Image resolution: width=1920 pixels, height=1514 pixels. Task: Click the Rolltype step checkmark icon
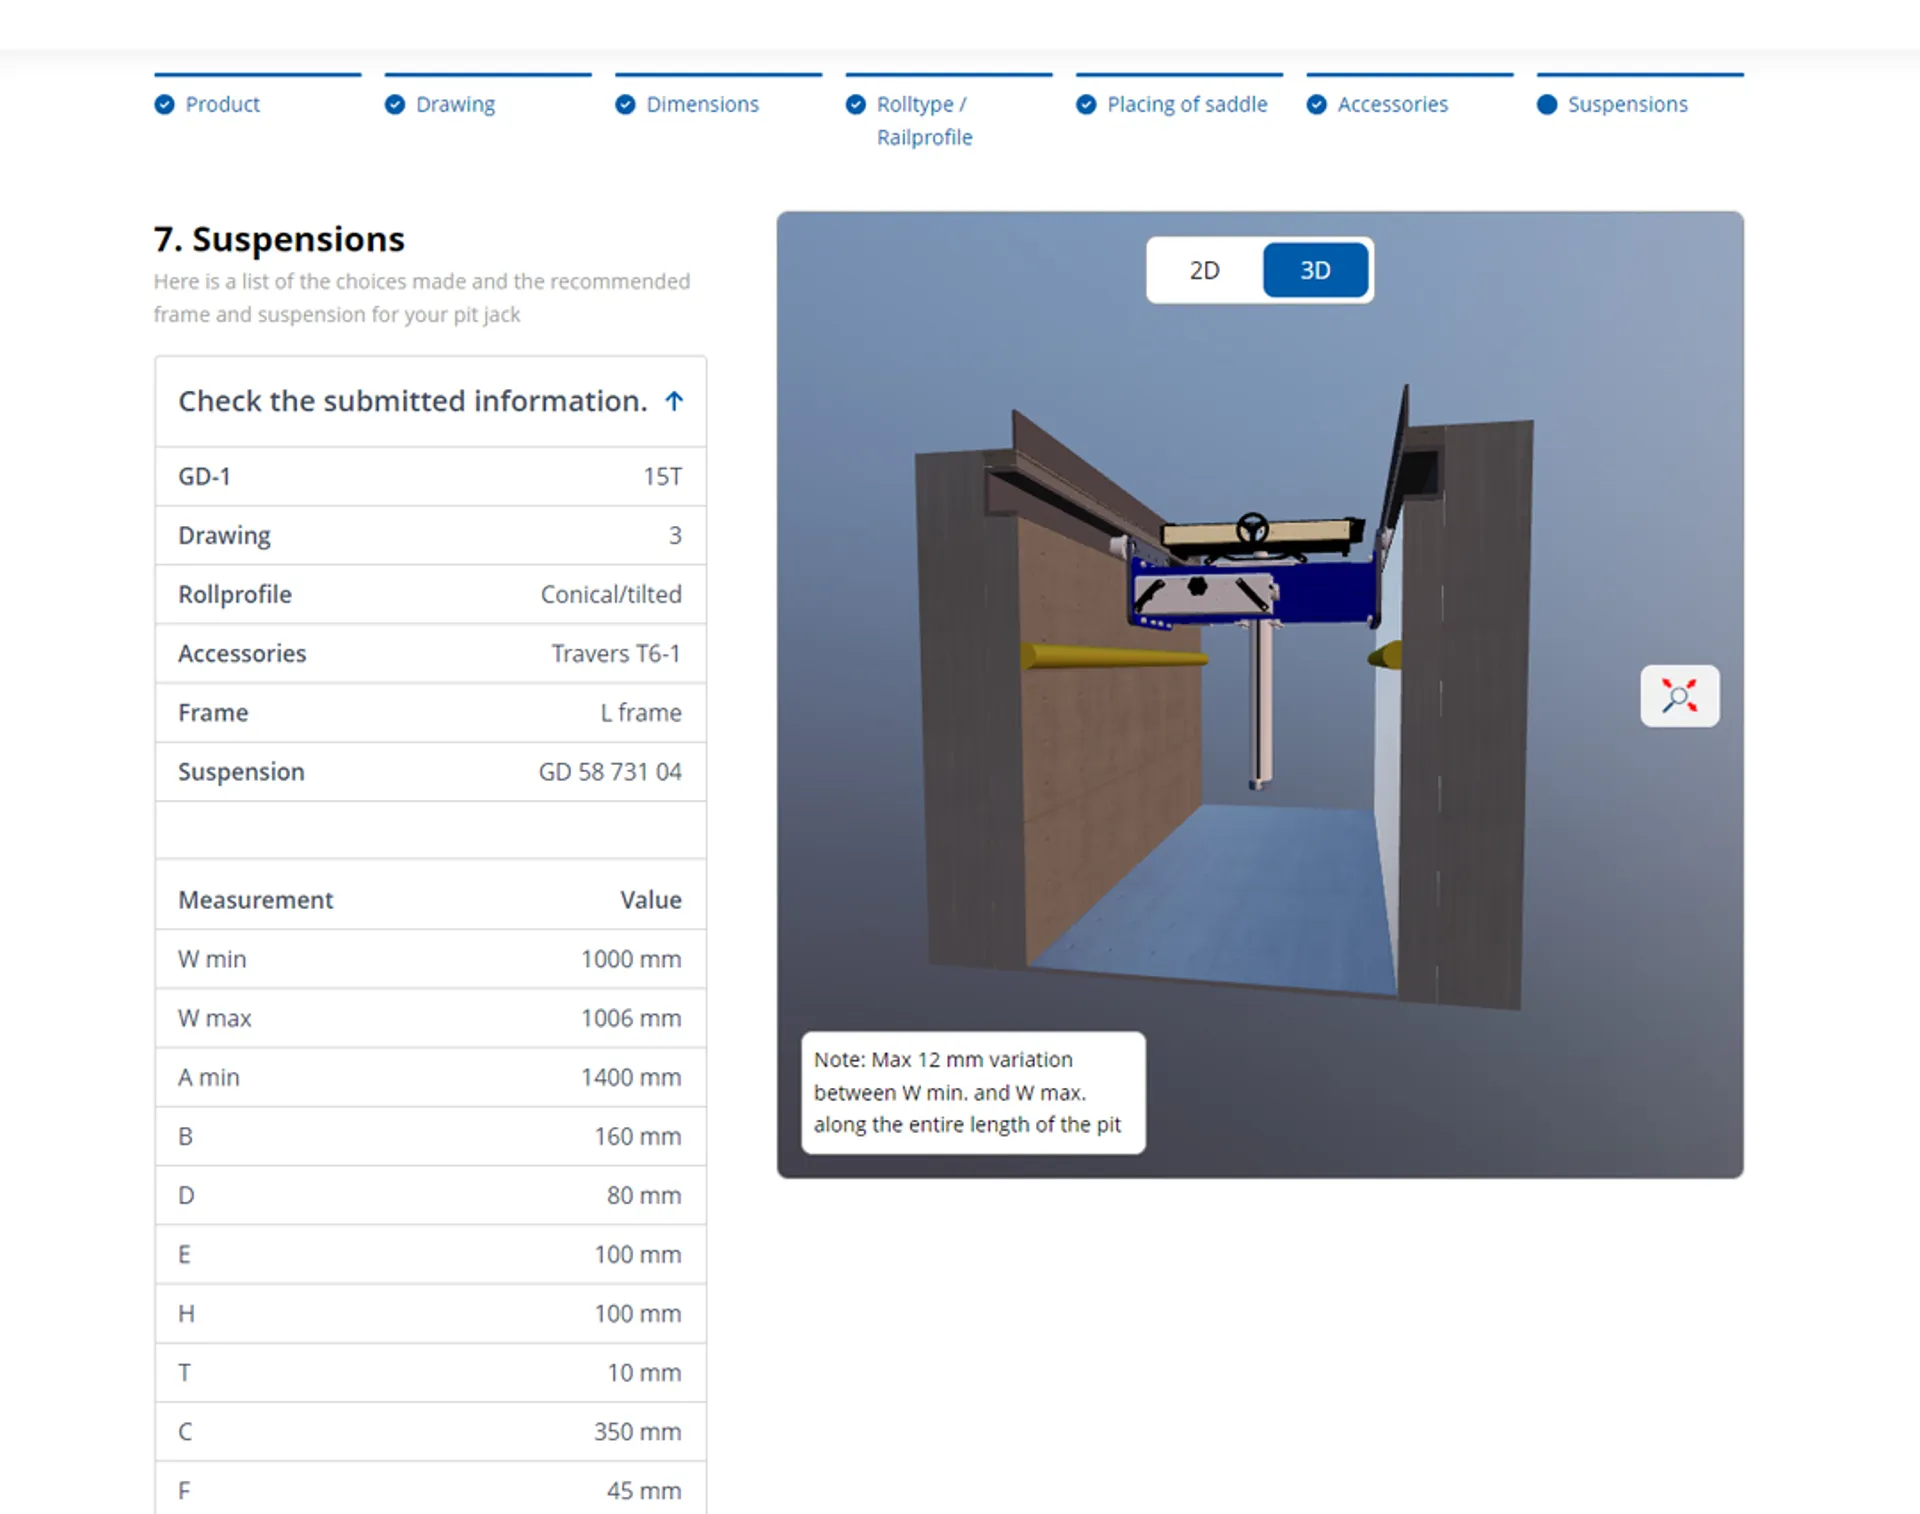click(856, 105)
